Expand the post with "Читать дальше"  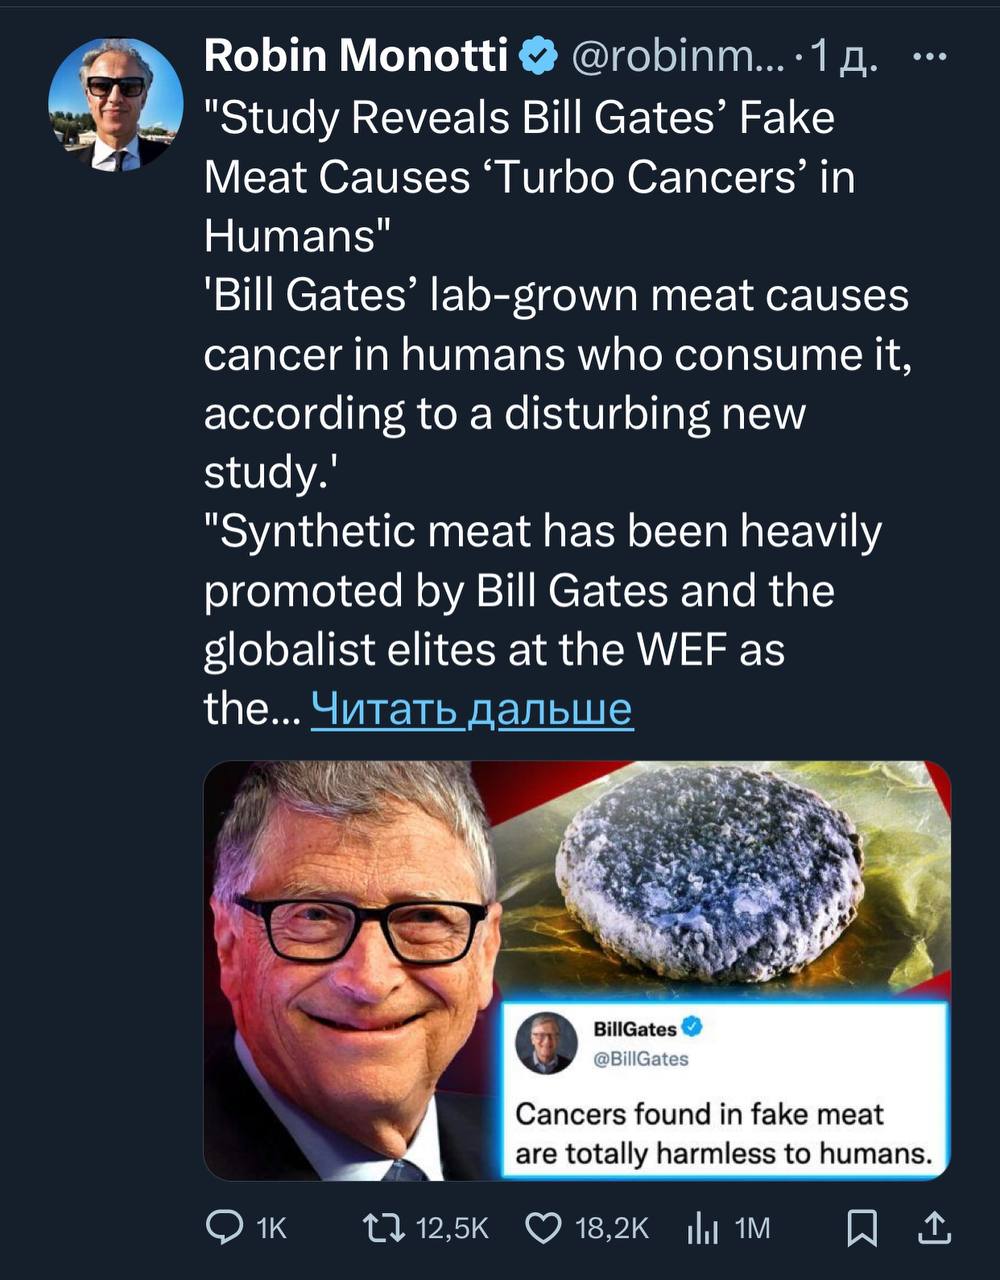click(472, 709)
